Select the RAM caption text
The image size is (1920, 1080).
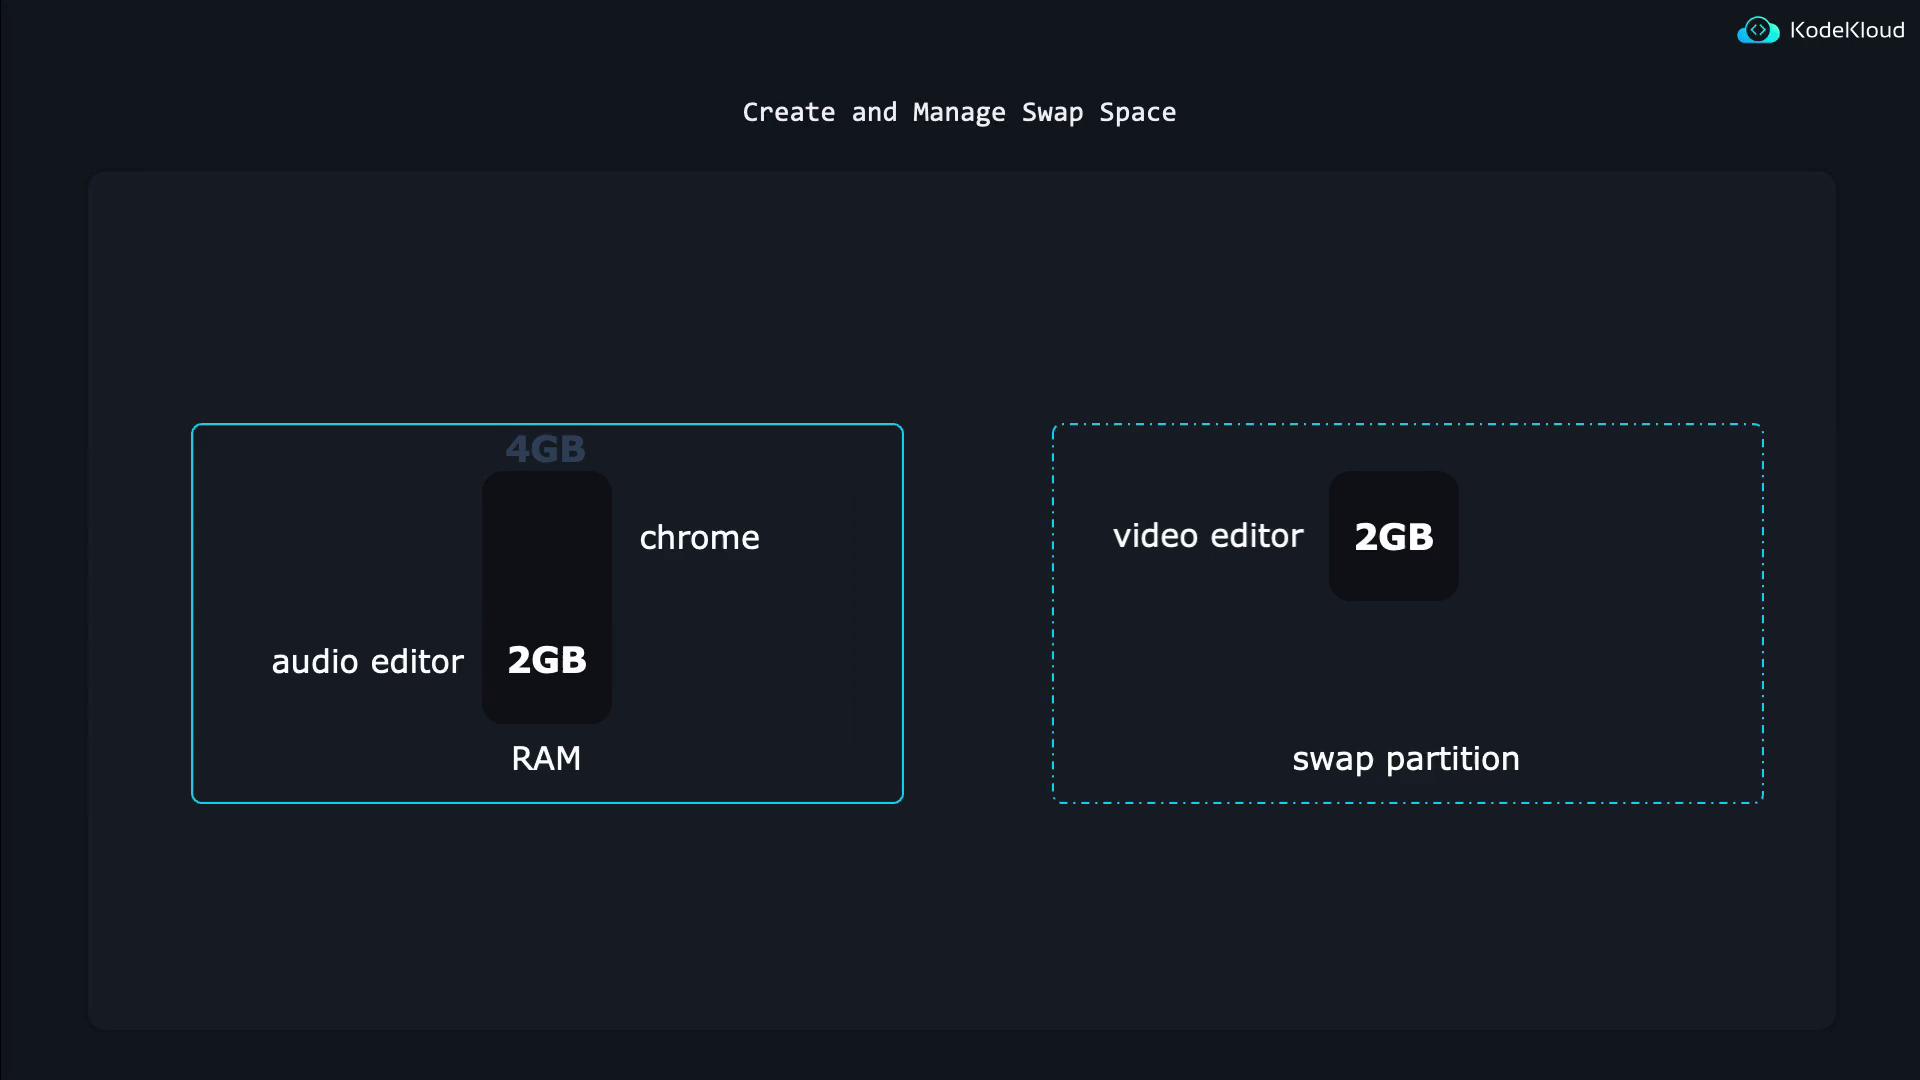(546, 758)
